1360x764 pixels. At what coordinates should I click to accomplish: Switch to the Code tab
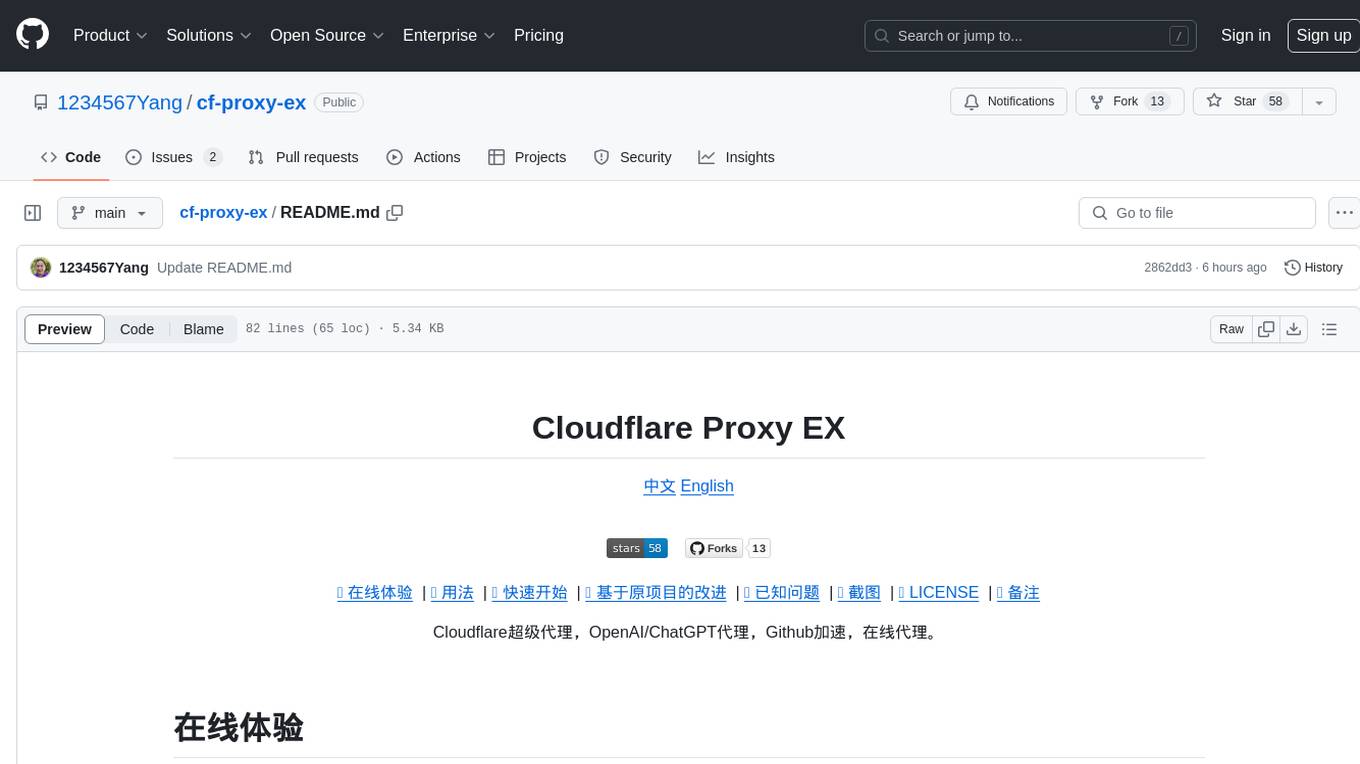coord(71,157)
